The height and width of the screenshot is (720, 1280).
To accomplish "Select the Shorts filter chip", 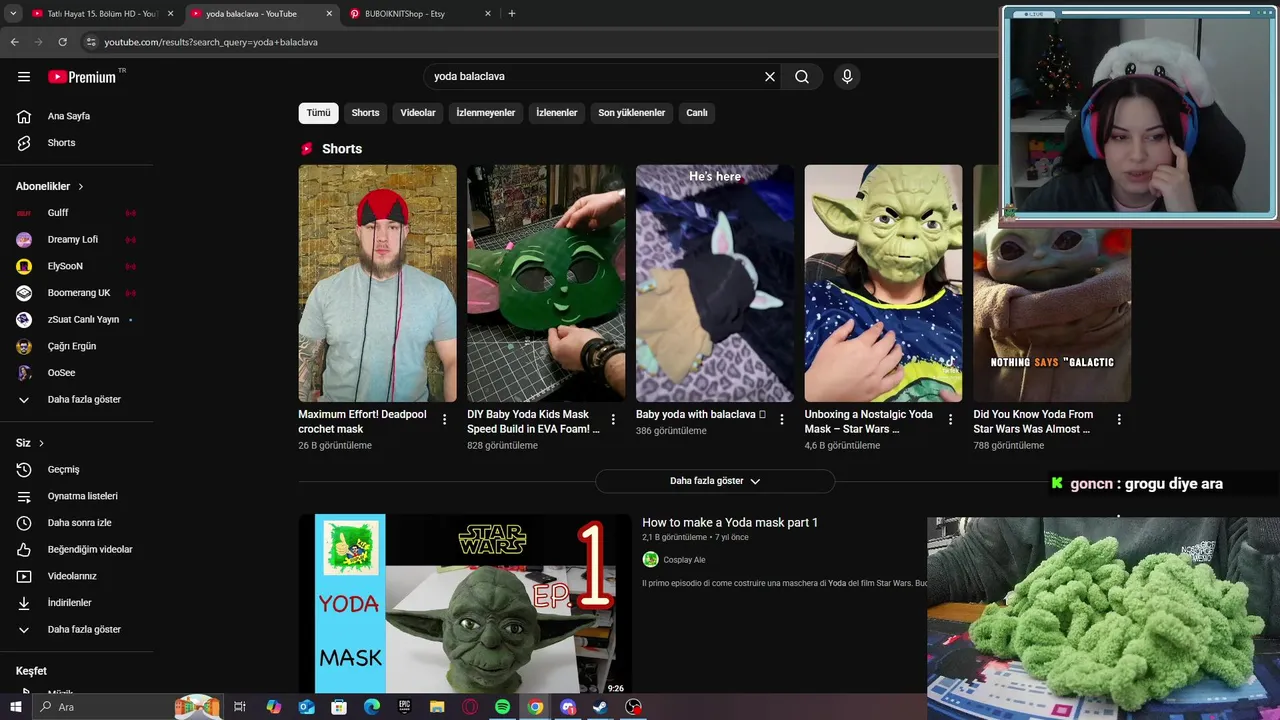I will [365, 113].
